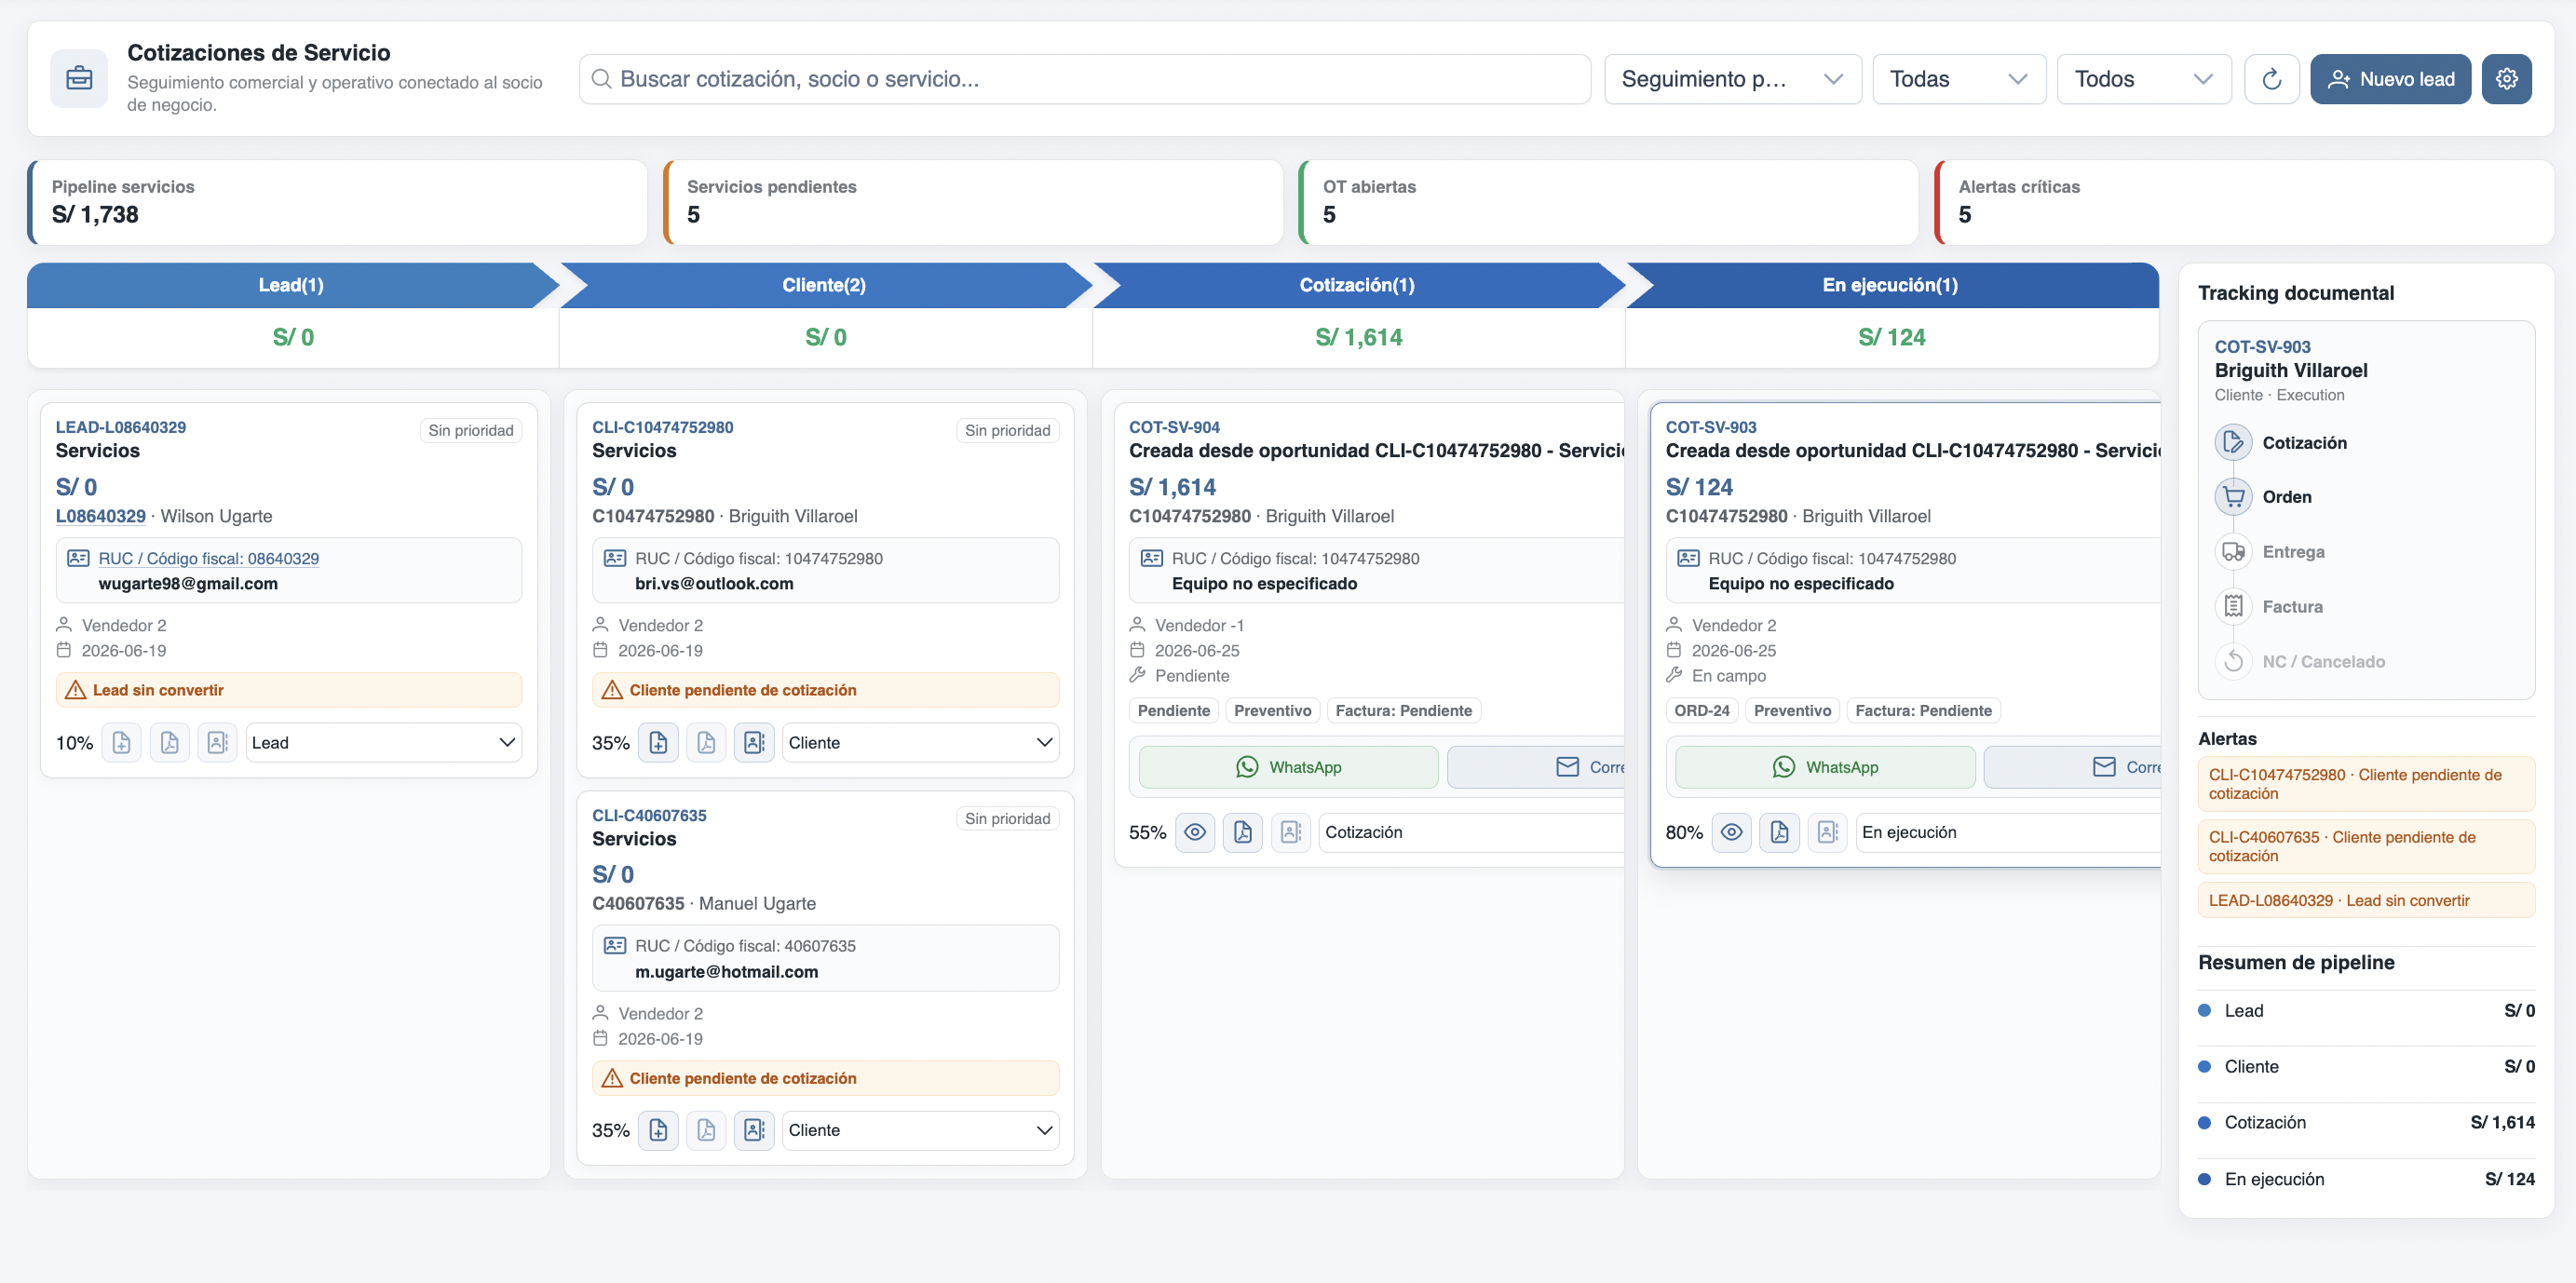This screenshot has width=2576, height=1283.
Task: Open the L08640329 partner link
Action: point(100,516)
